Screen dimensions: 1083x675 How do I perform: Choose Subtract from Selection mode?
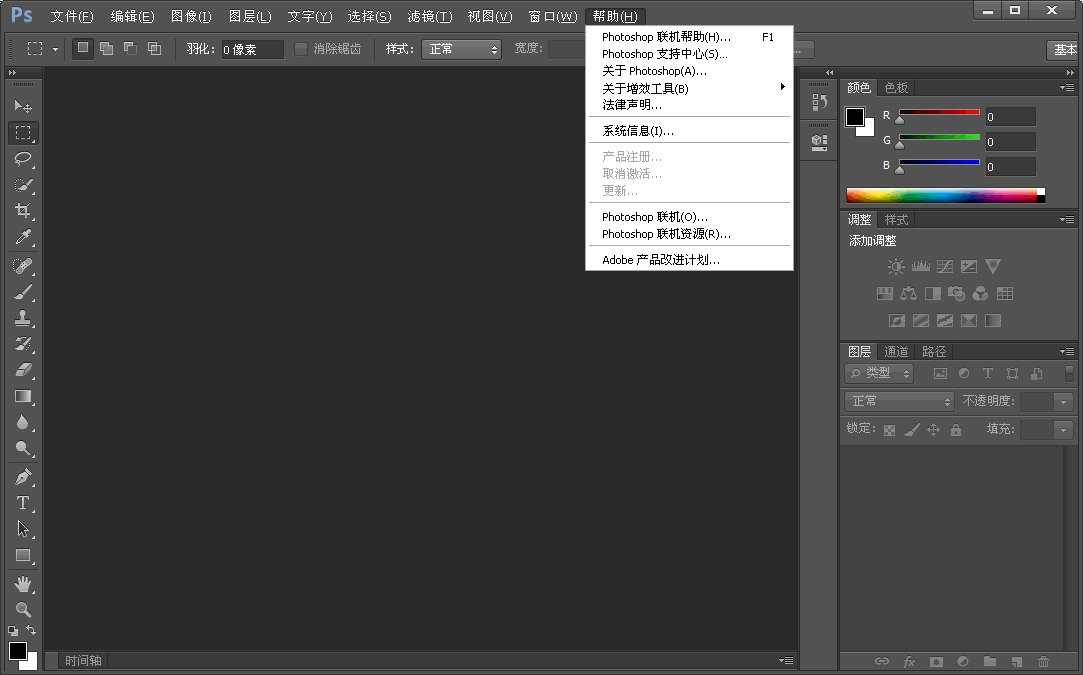click(130, 48)
